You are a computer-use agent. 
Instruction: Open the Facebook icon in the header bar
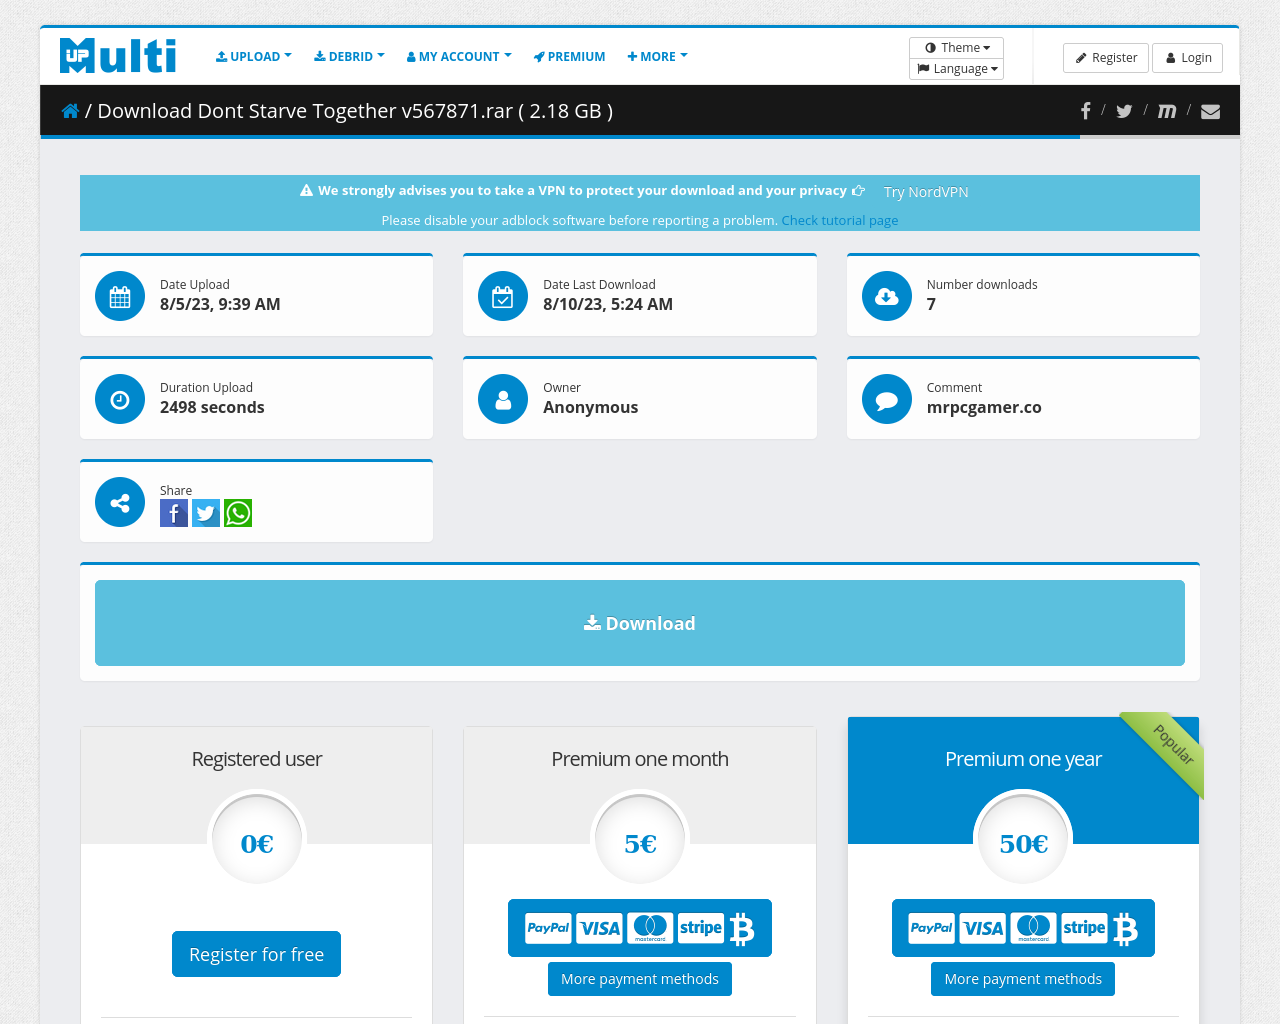[x=1085, y=111]
